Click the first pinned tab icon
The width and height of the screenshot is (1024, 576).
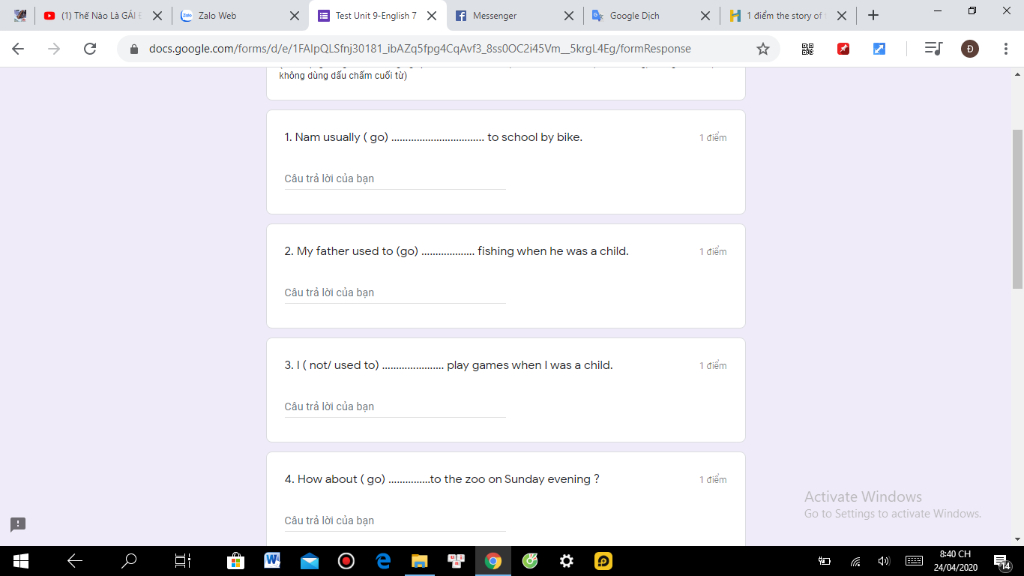pos(20,16)
